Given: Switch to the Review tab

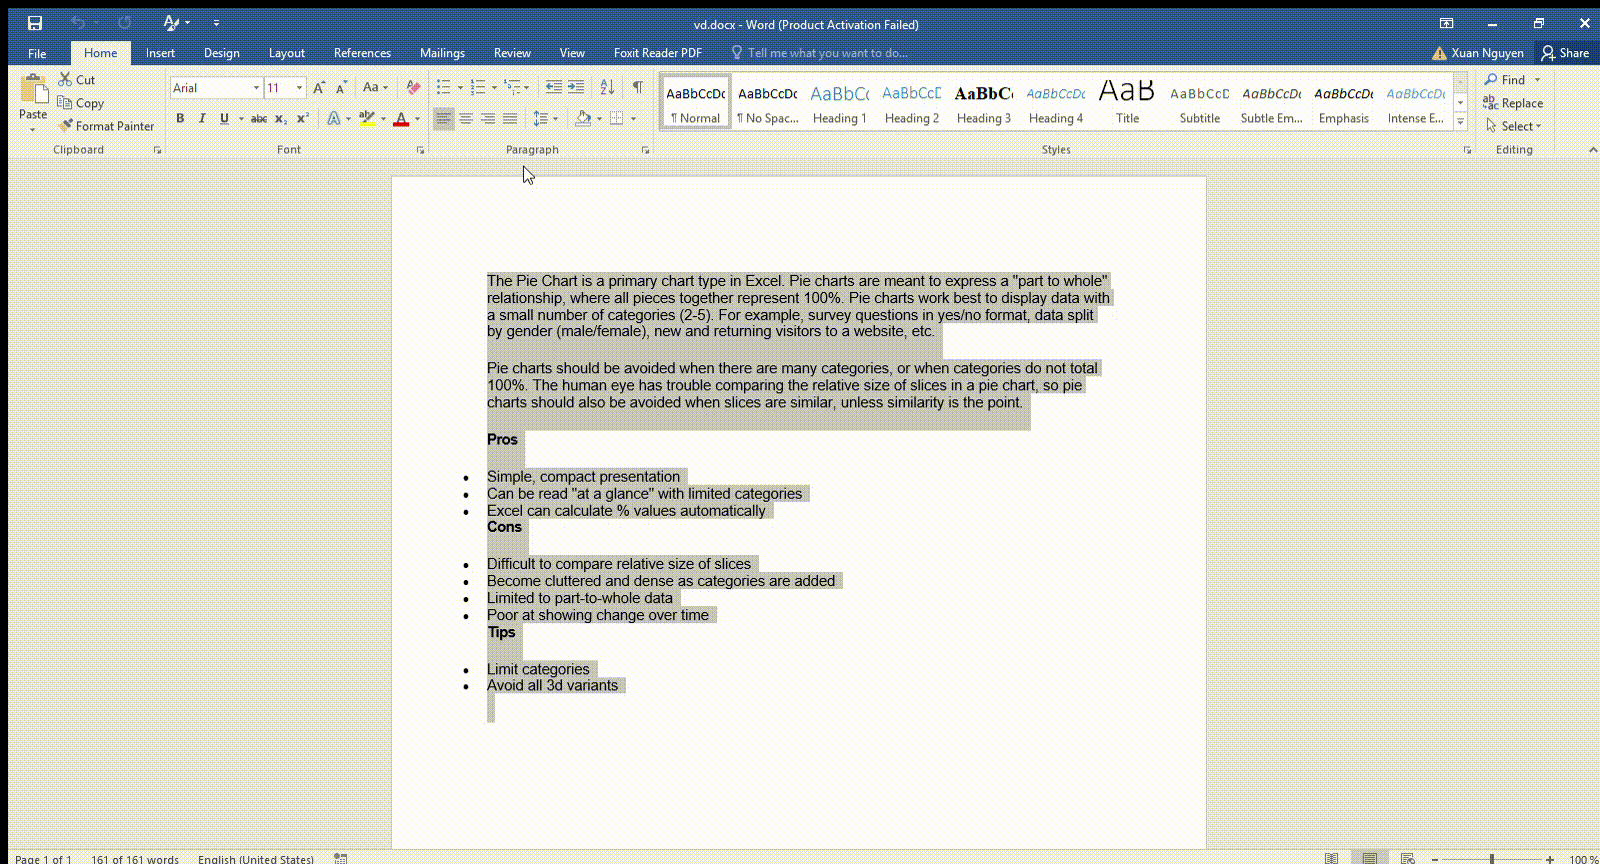Looking at the screenshot, I should point(512,53).
